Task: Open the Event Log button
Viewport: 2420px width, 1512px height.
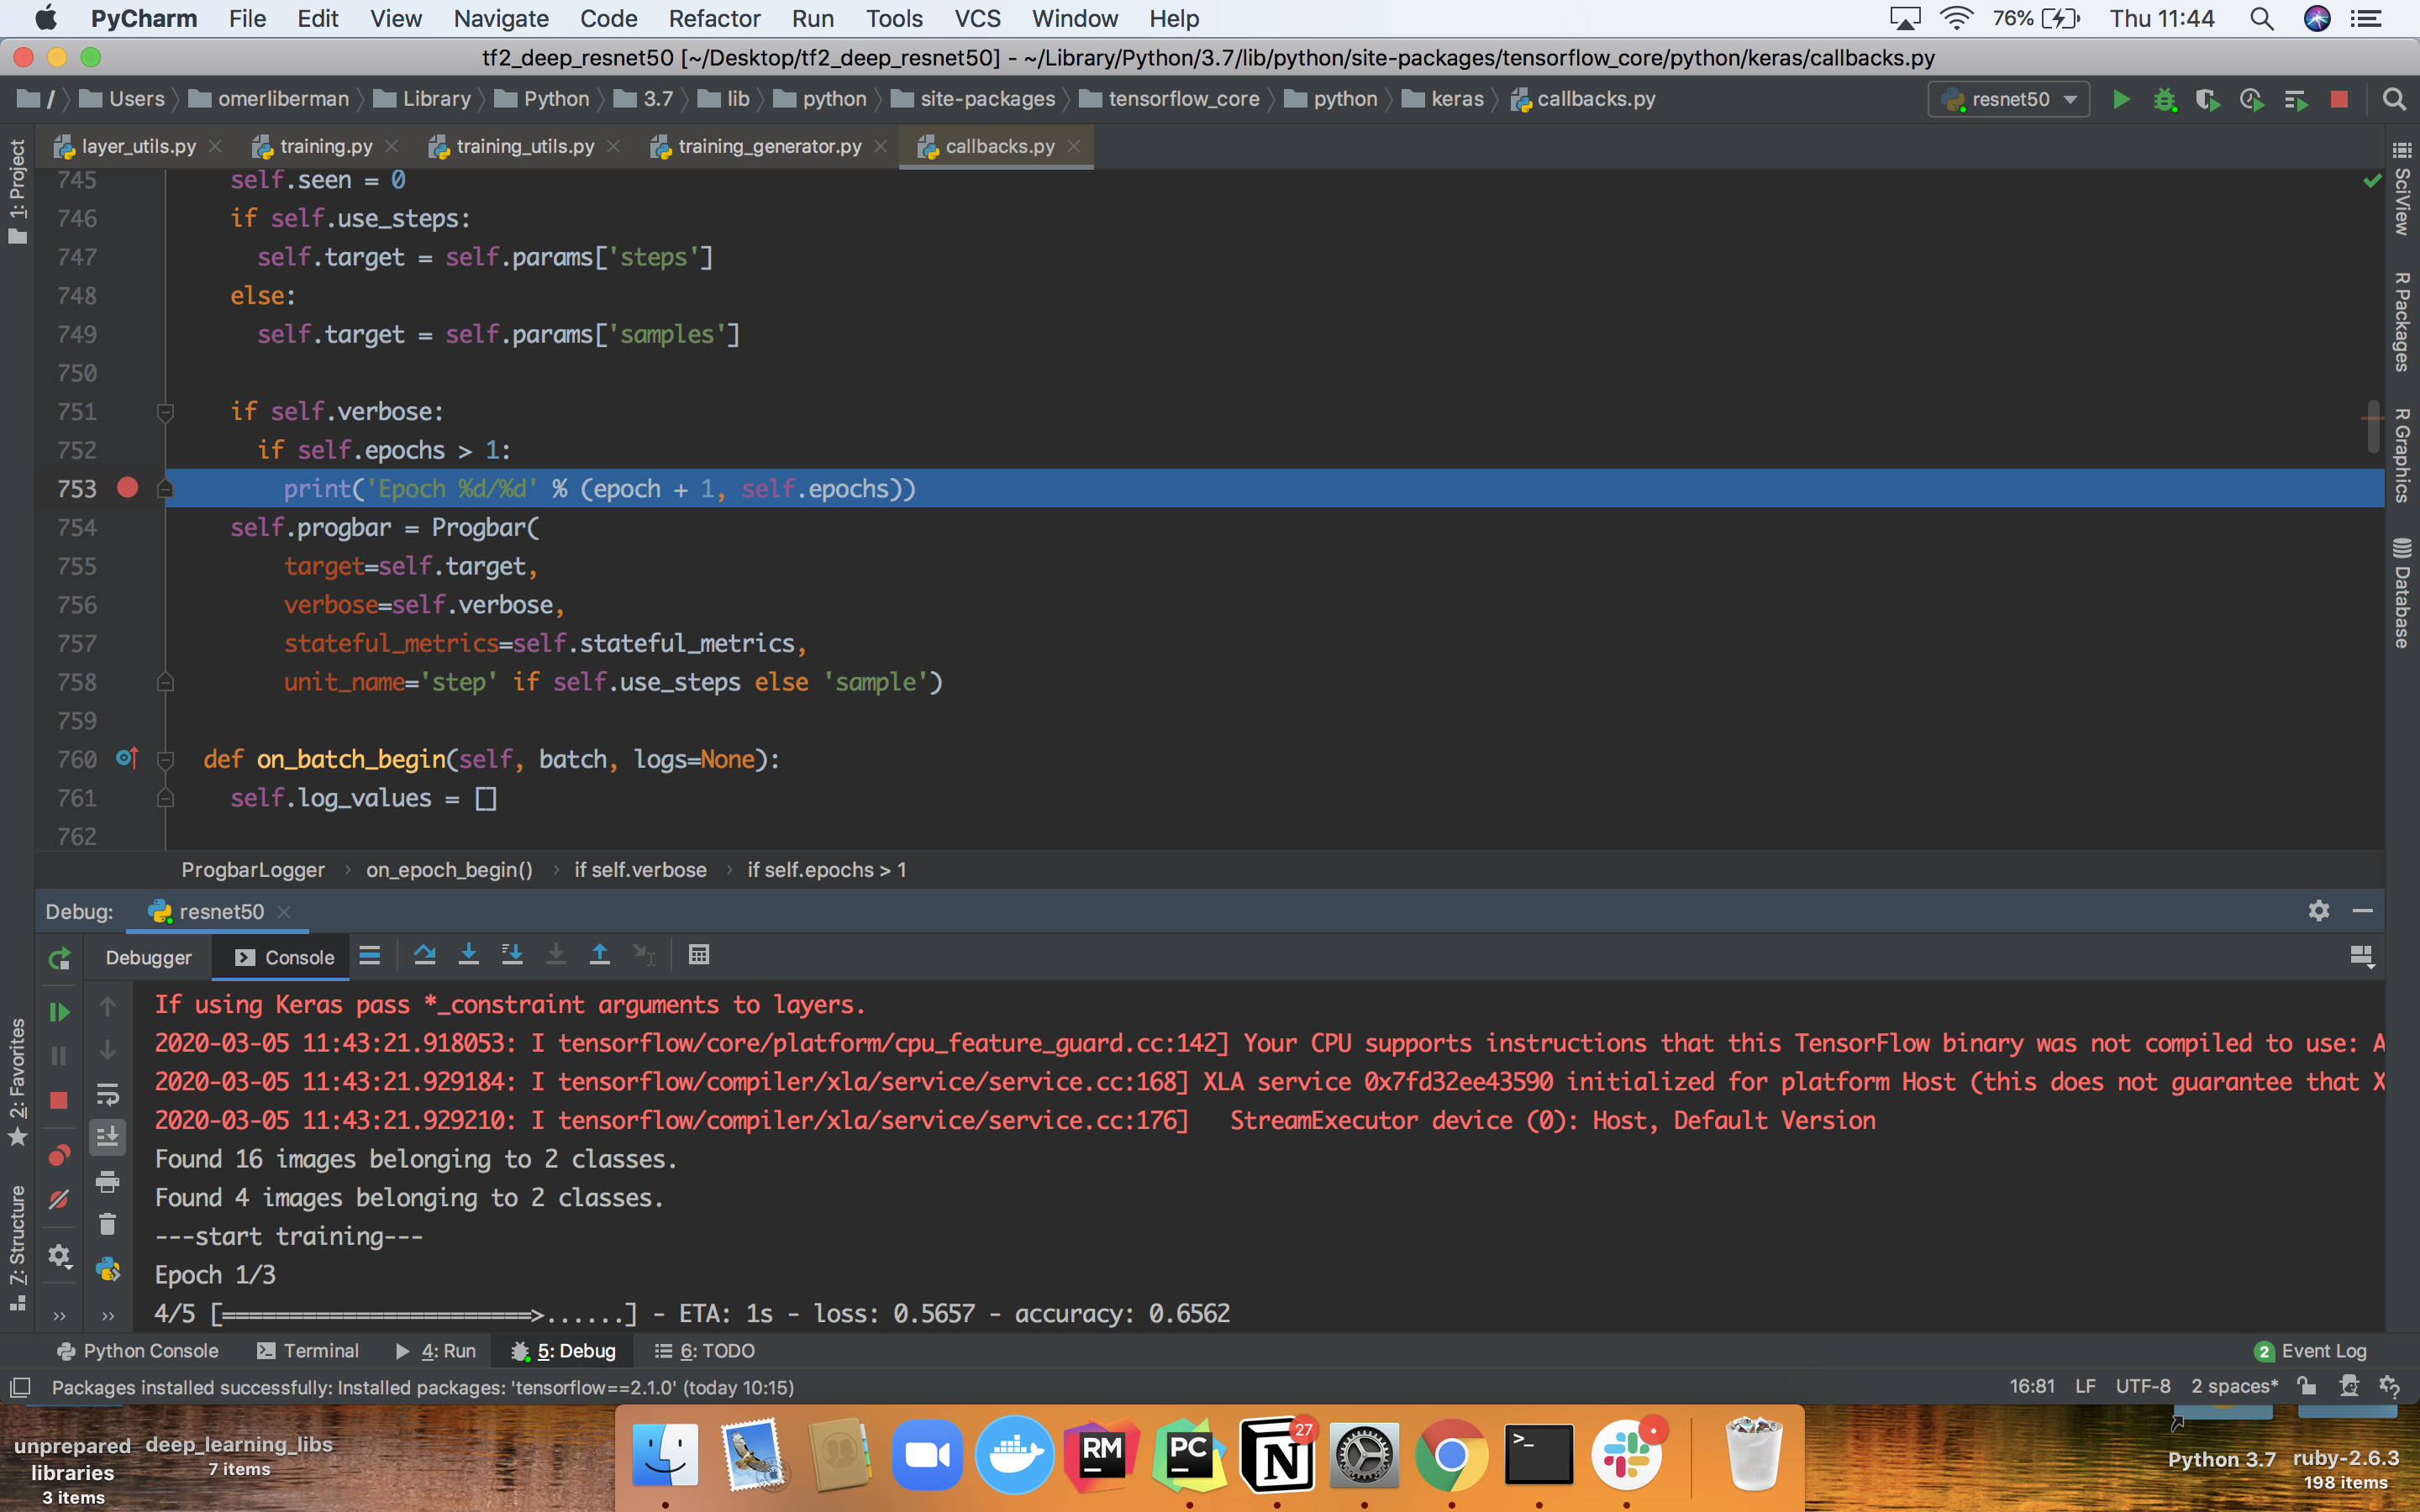Action: click(x=2311, y=1350)
